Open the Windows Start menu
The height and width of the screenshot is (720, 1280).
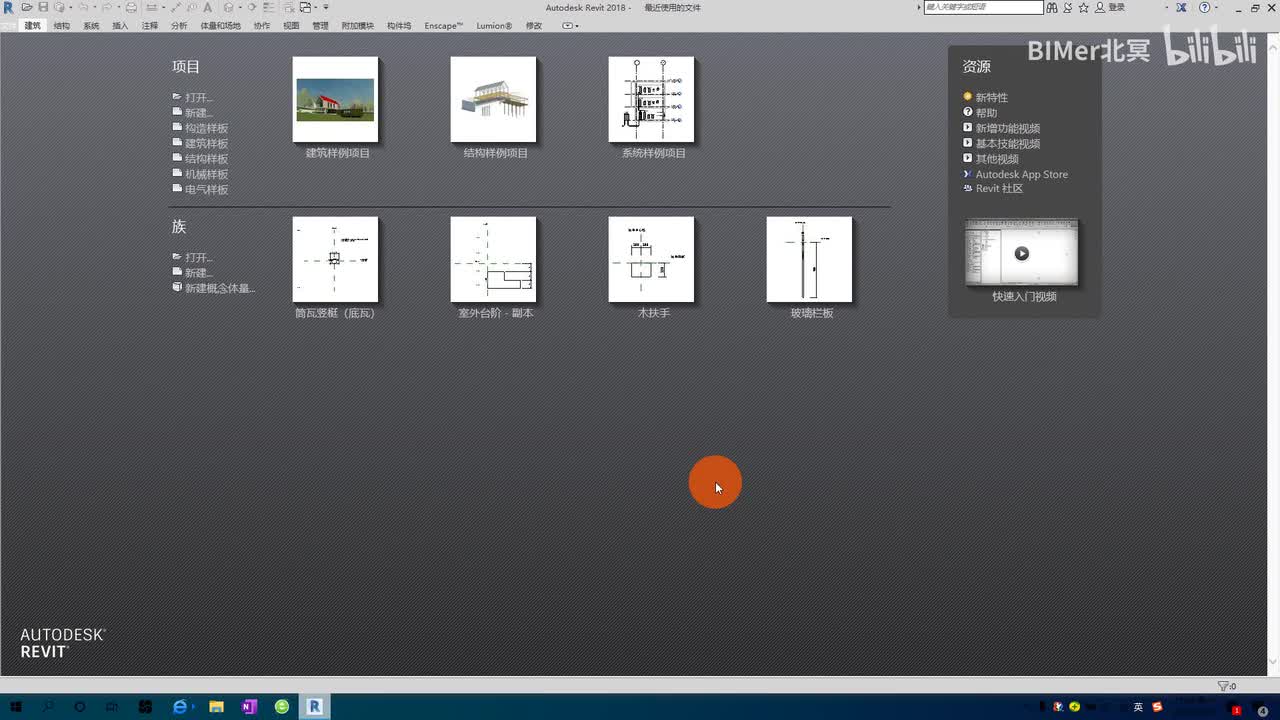[x=16, y=707]
